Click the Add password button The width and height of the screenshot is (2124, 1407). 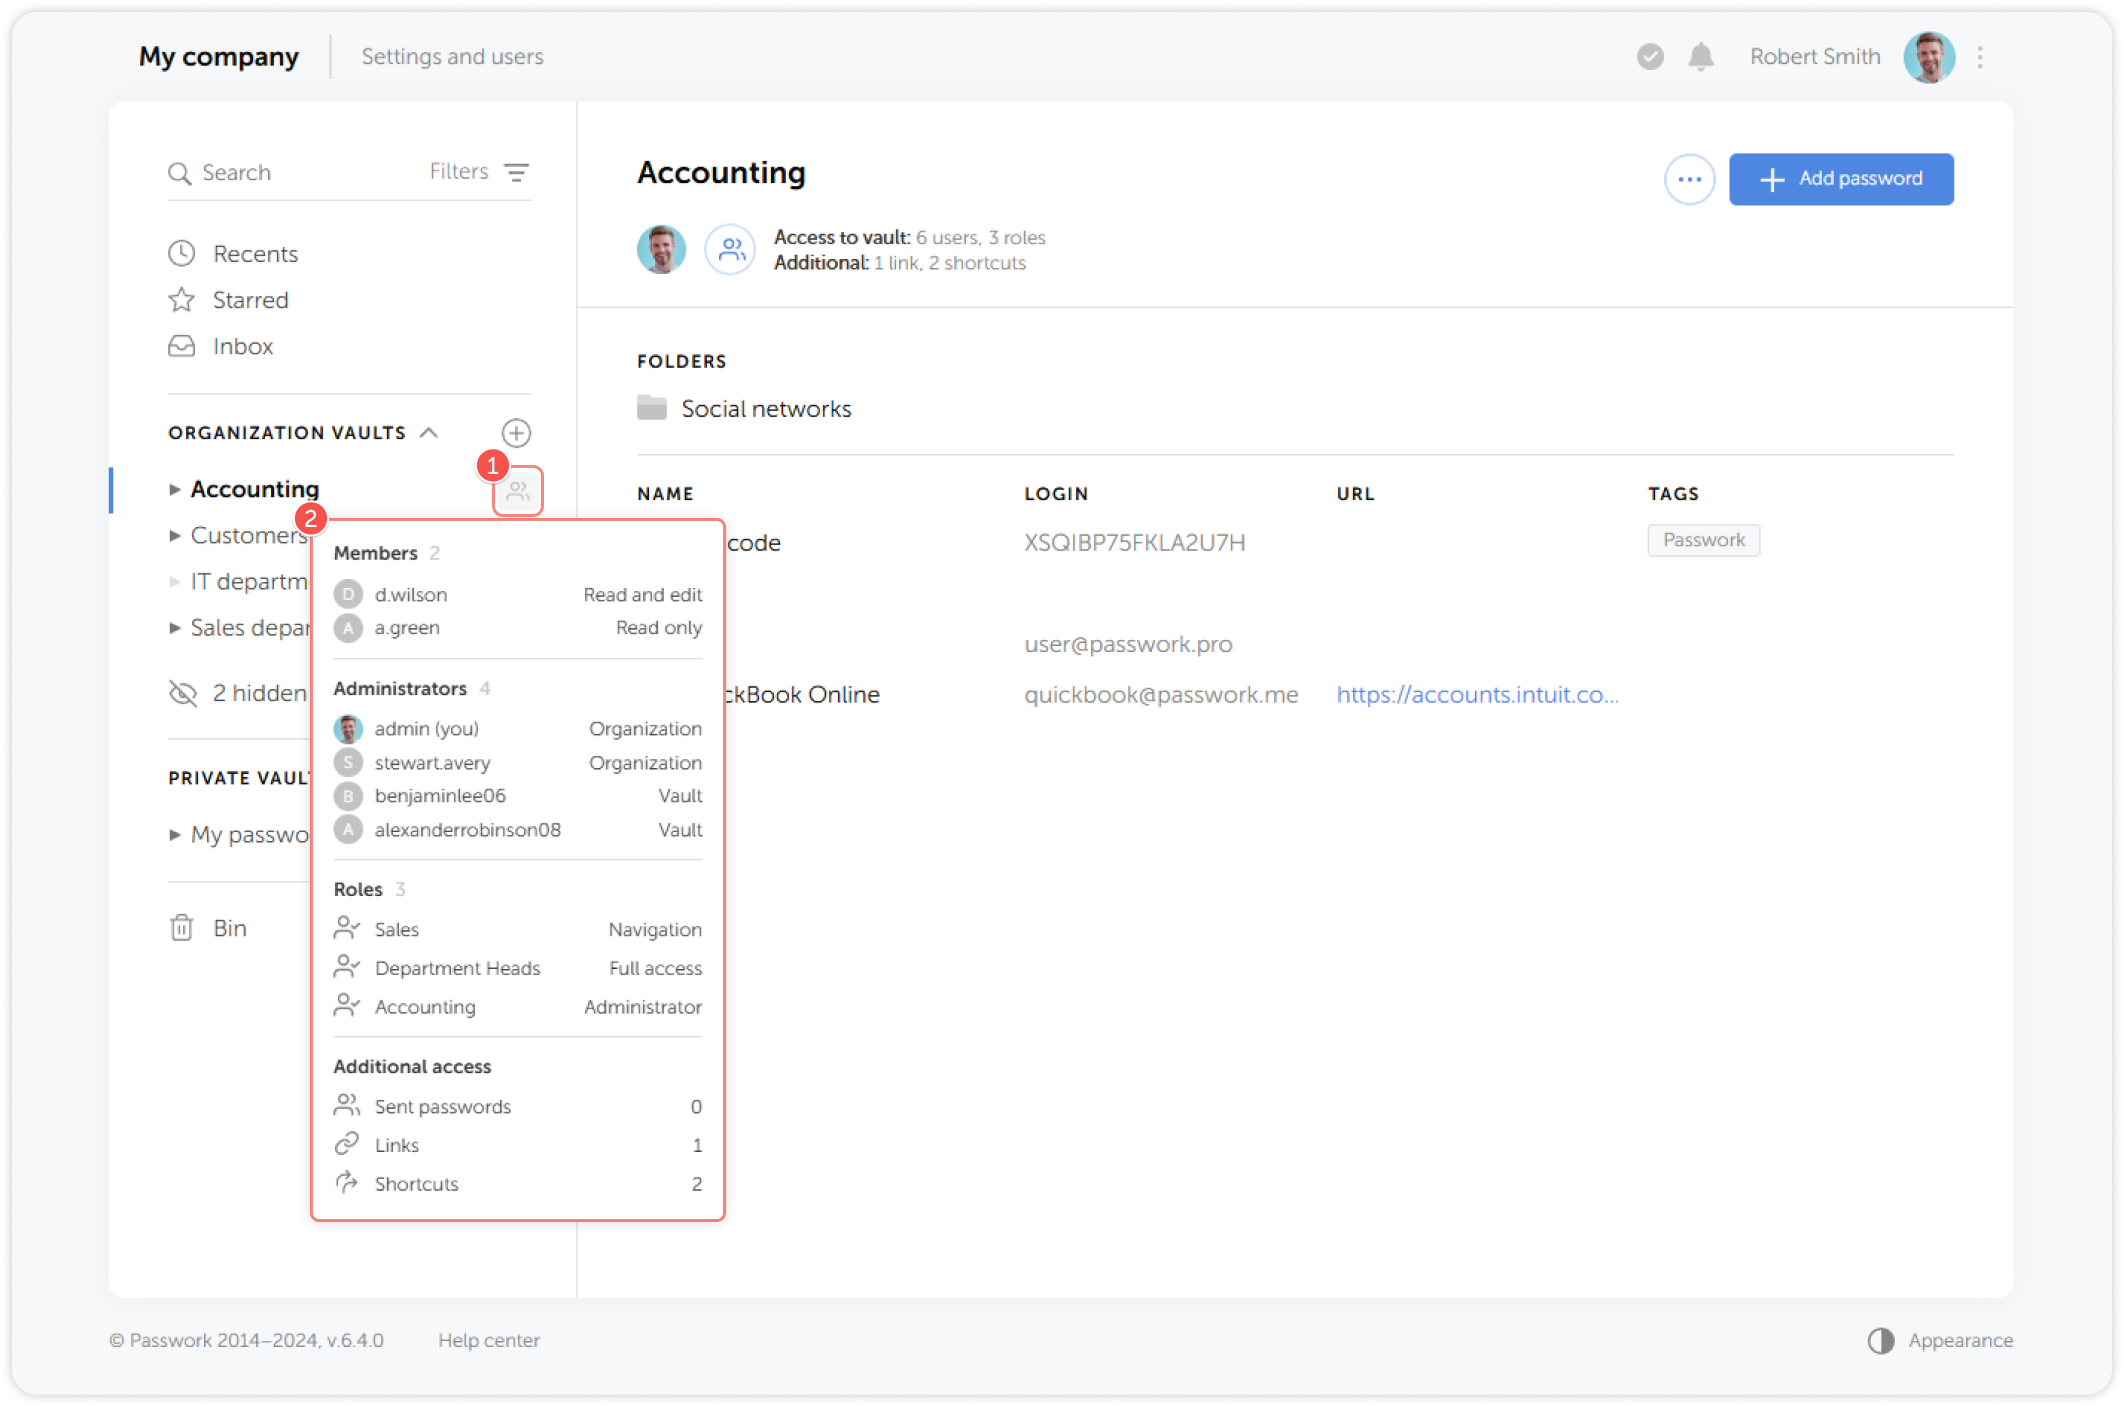pos(1840,179)
